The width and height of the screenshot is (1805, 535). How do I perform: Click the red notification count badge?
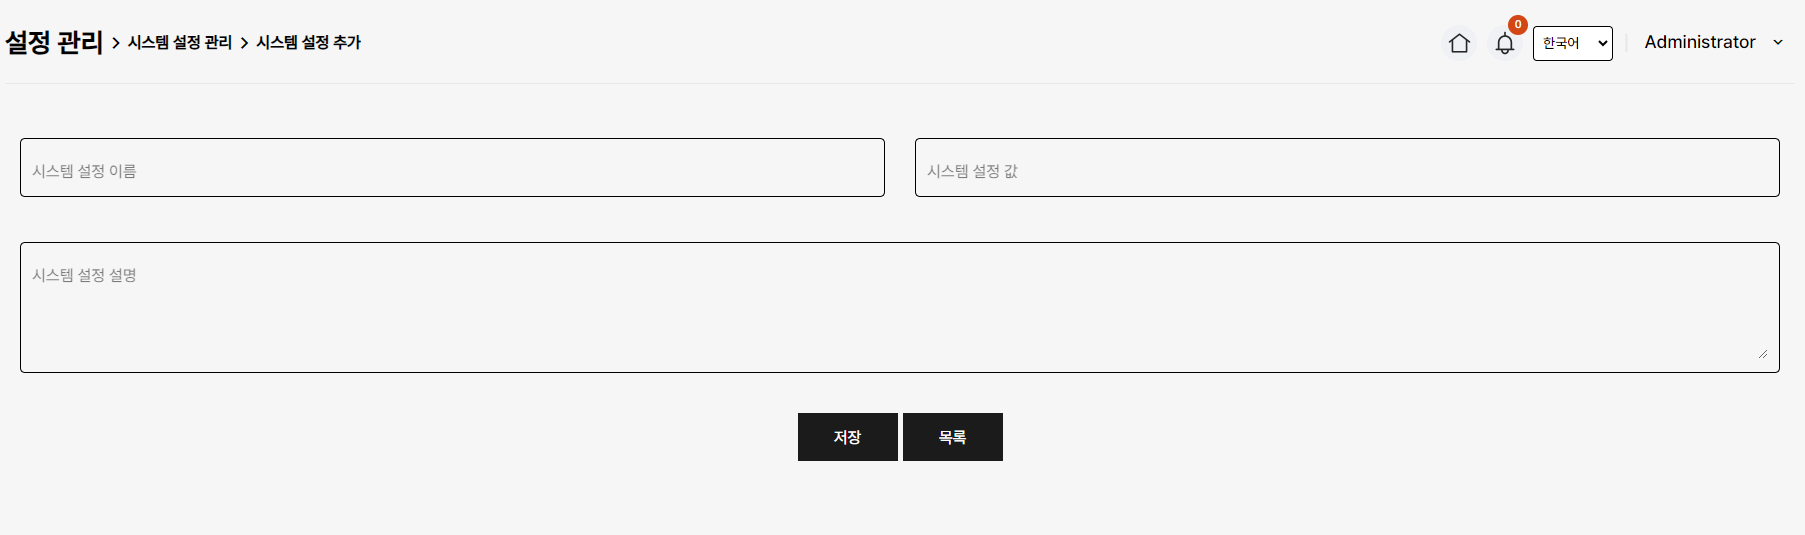pyautogui.click(x=1518, y=25)
